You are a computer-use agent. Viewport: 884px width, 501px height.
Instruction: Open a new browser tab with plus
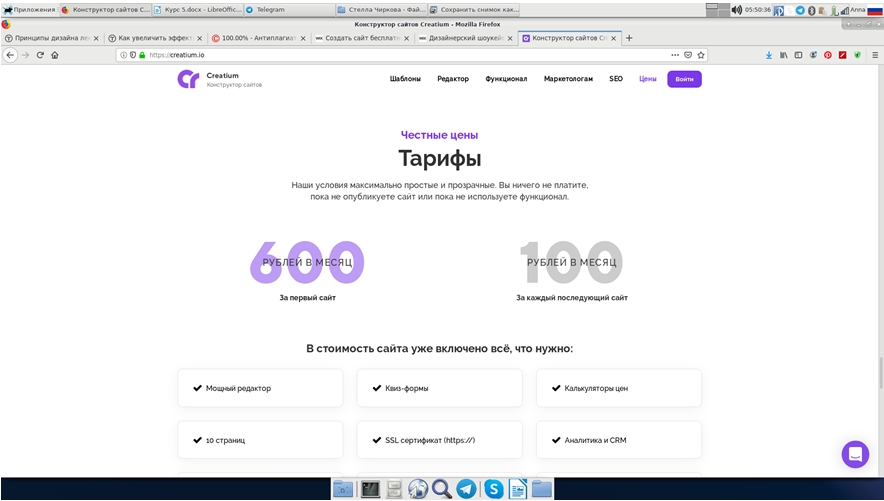click(x=629, y=38)
